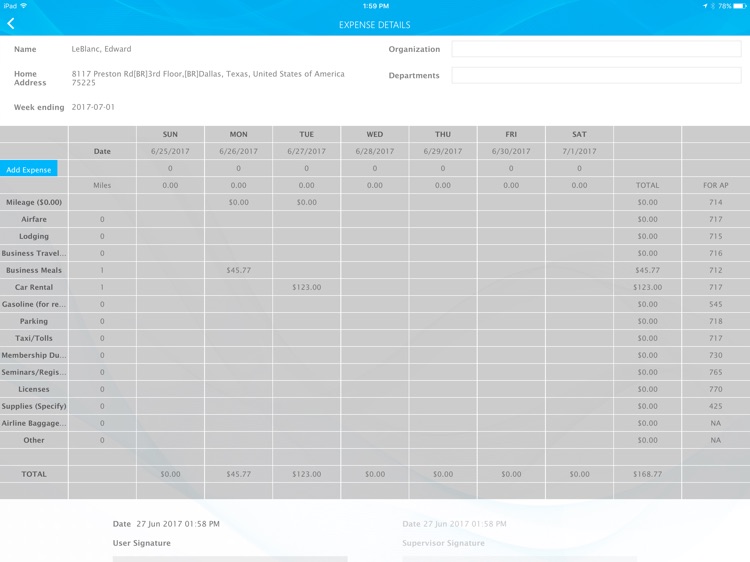750x562 pixels.
Task: Select the SUN column header
Action: (170, 134)
